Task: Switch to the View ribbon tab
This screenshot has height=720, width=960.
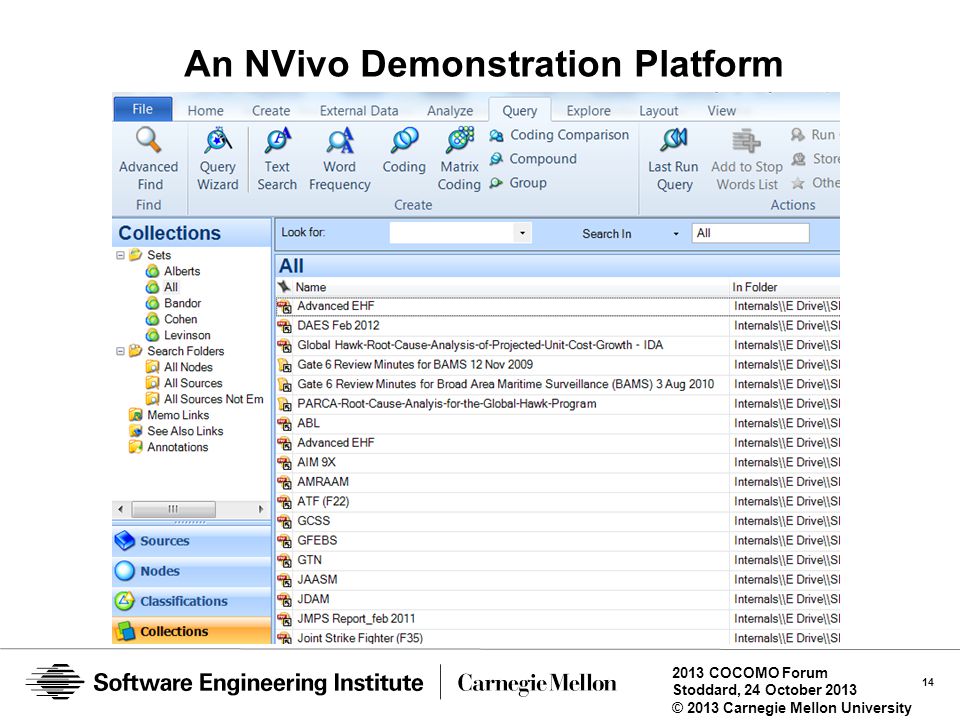Action: tap(722, 111)
